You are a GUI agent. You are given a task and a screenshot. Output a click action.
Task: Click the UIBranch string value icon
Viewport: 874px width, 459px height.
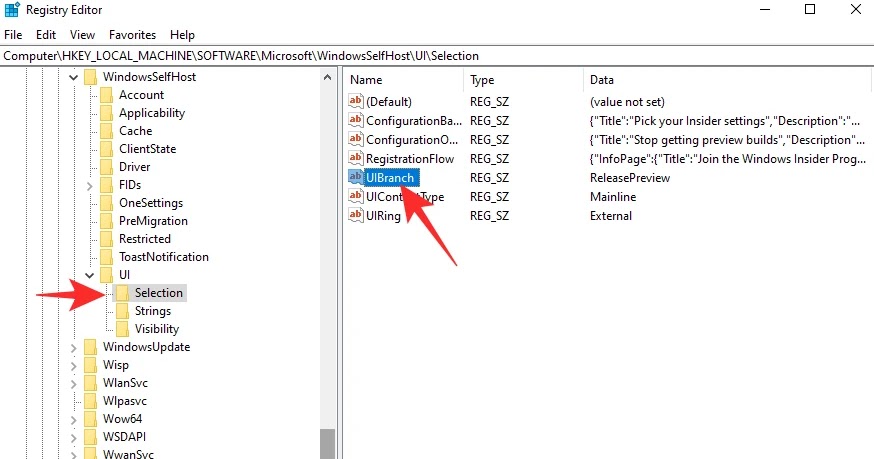[x=356, y=177]
